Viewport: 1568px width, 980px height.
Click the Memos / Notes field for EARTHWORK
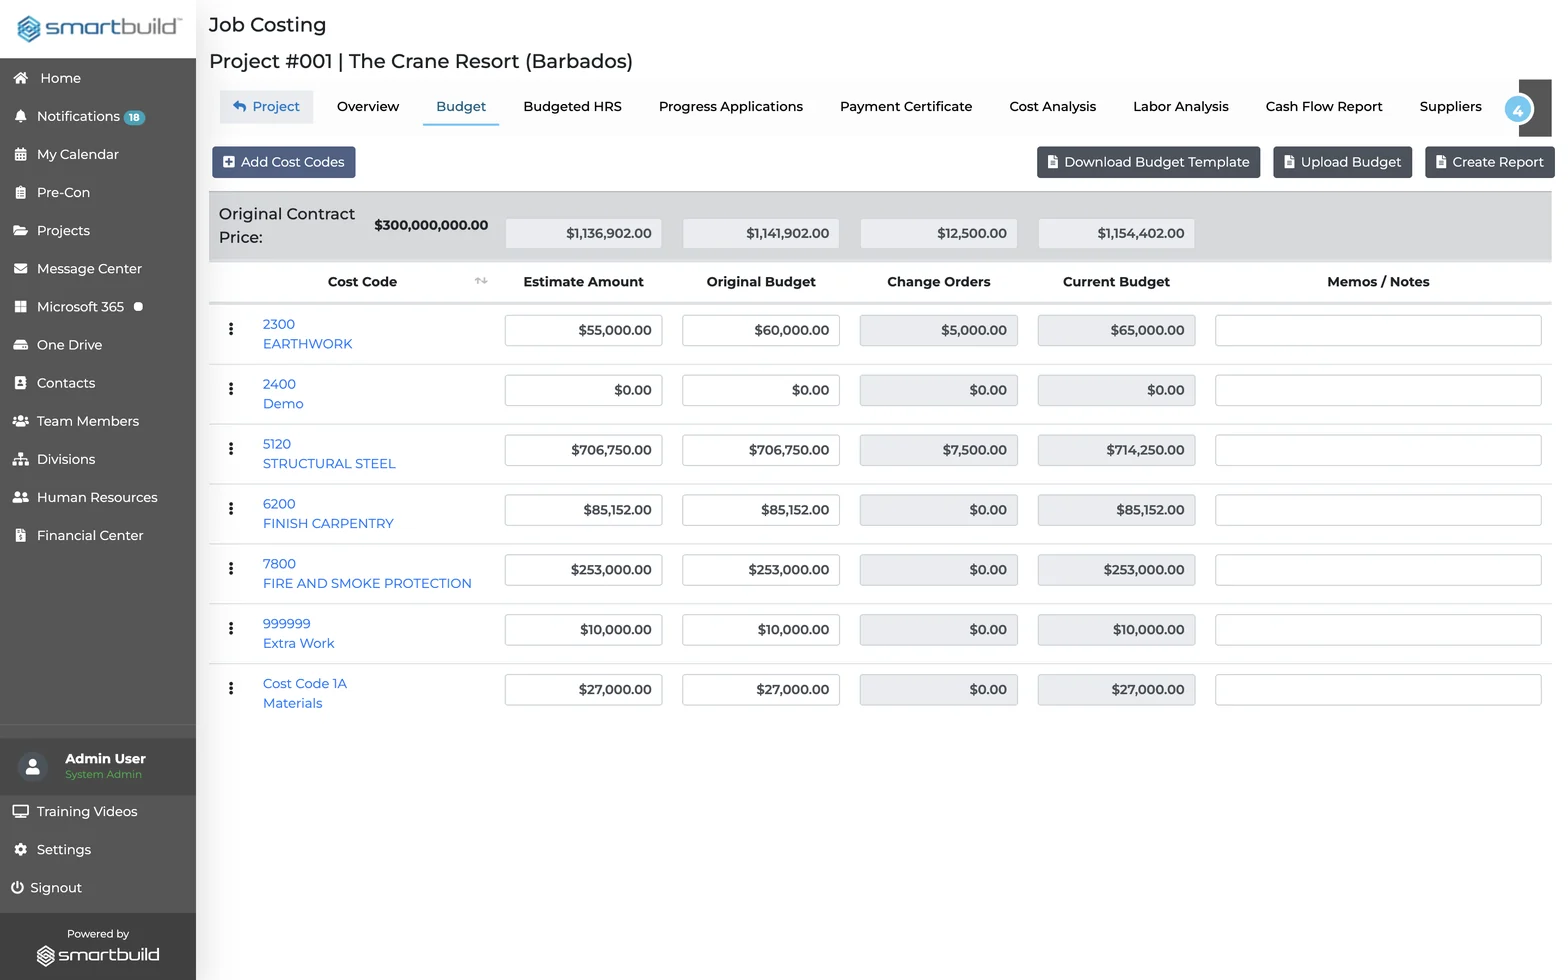pos(1378,330)
